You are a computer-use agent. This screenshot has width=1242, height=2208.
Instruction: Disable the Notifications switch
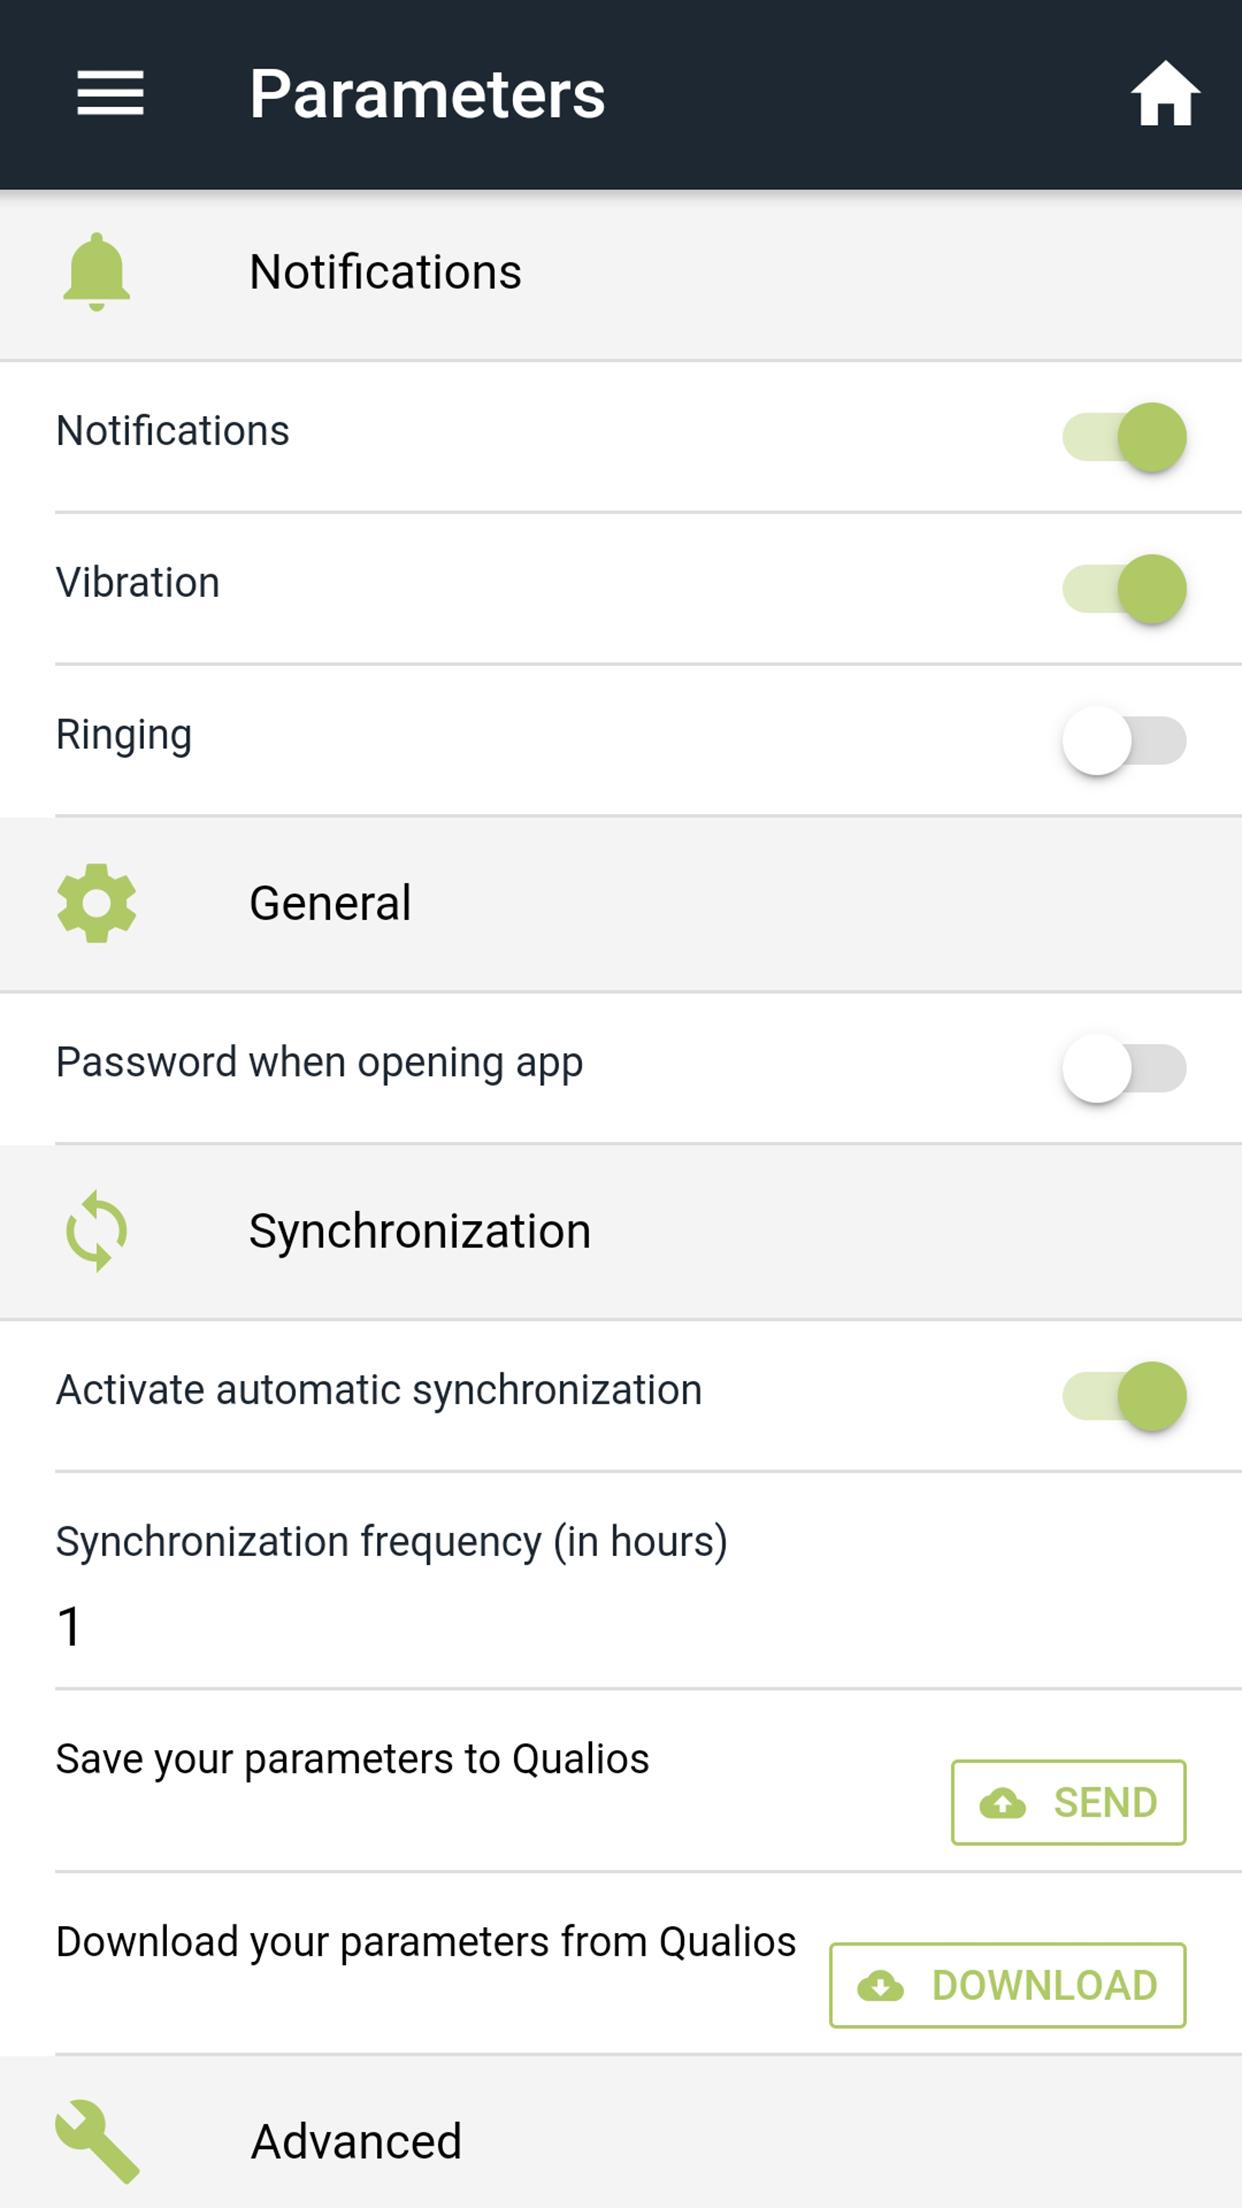click(1124, 437)
